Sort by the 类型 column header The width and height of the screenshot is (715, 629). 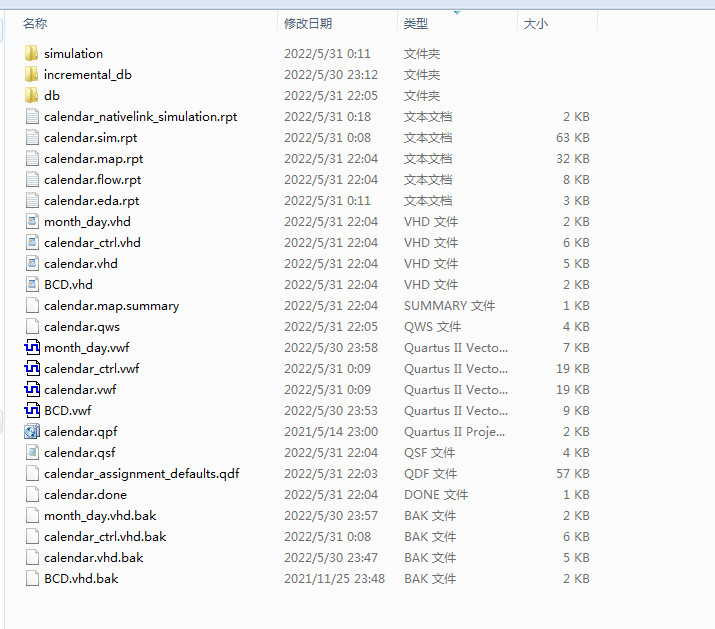click(x=415, y=23)
